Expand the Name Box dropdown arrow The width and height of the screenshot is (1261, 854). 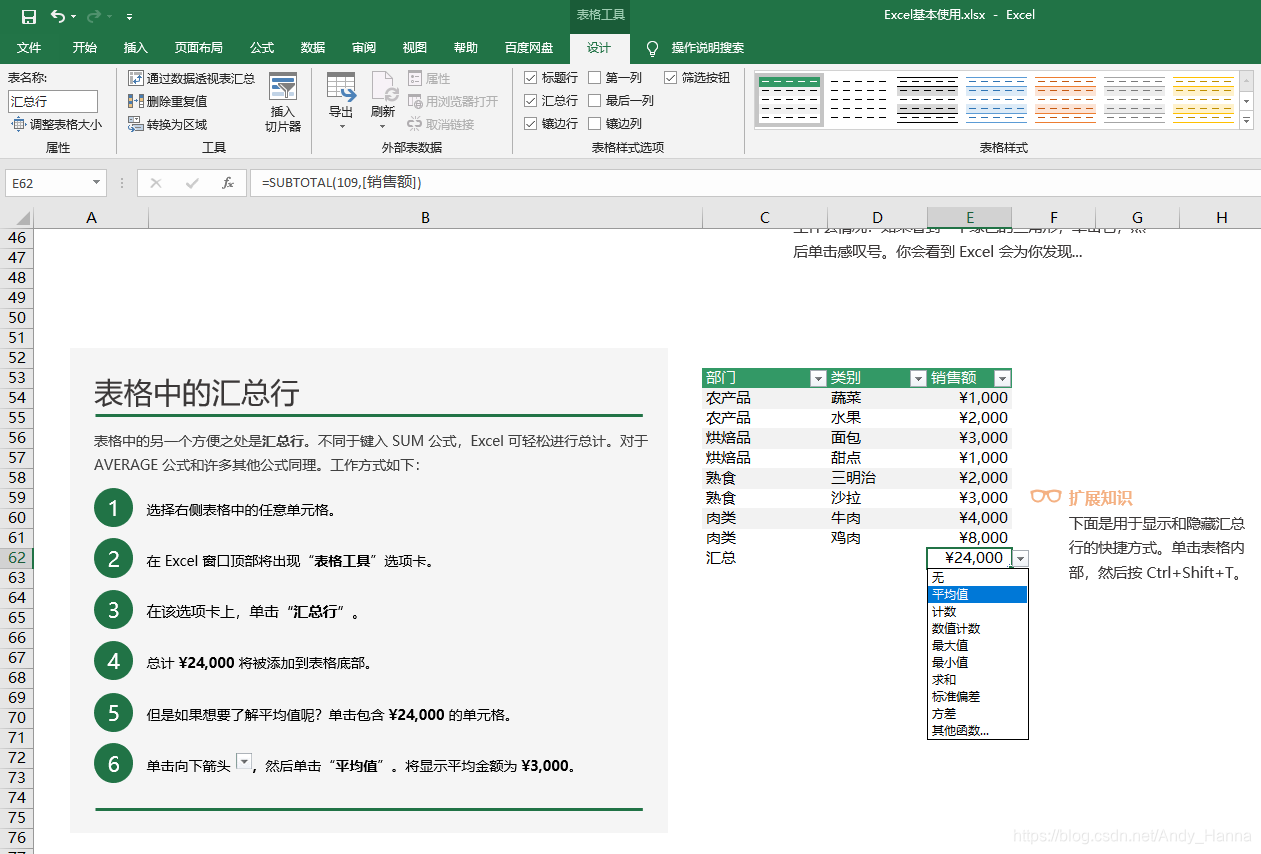click(x=97, y=183)
